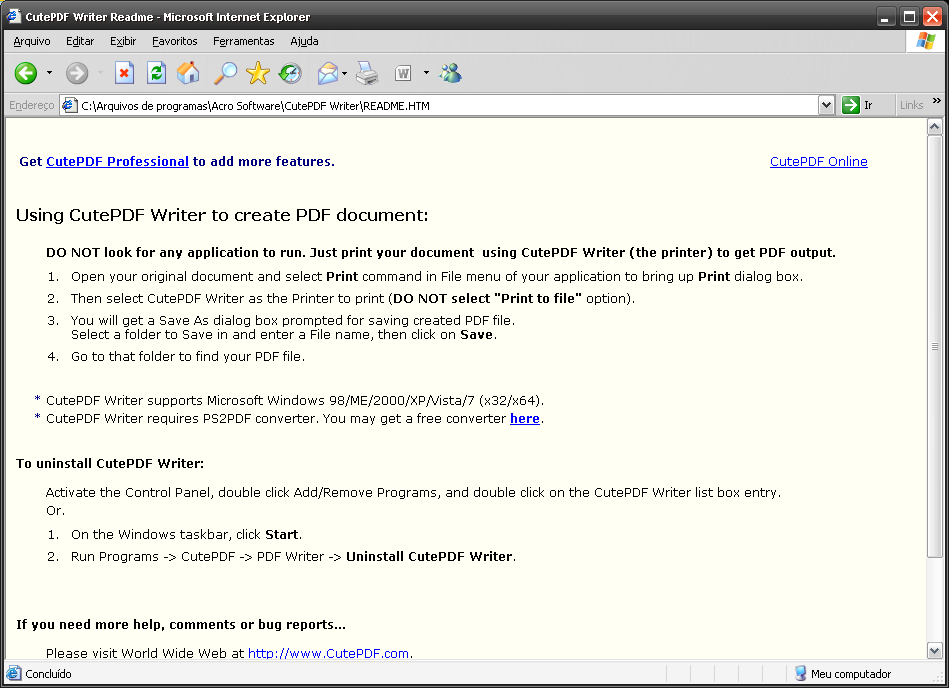Refresh the page with the Refresh icon

point(157,73)
